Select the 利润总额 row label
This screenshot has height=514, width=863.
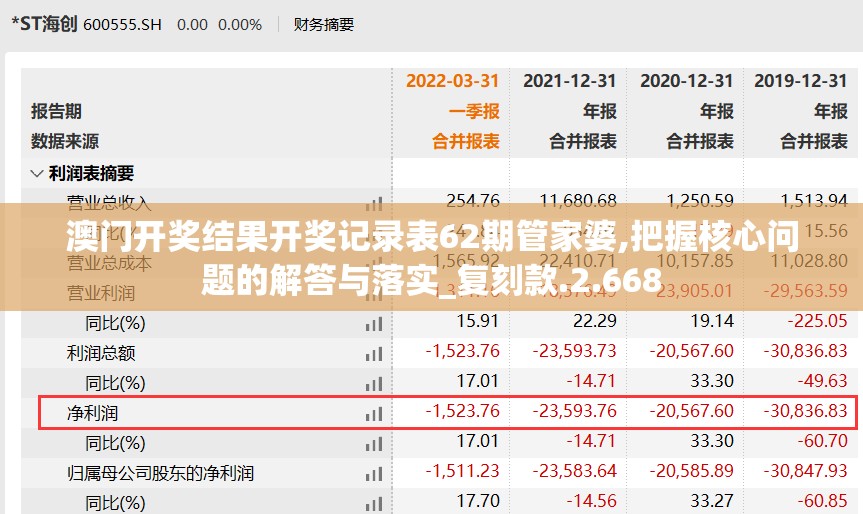[x=101, y=353]
